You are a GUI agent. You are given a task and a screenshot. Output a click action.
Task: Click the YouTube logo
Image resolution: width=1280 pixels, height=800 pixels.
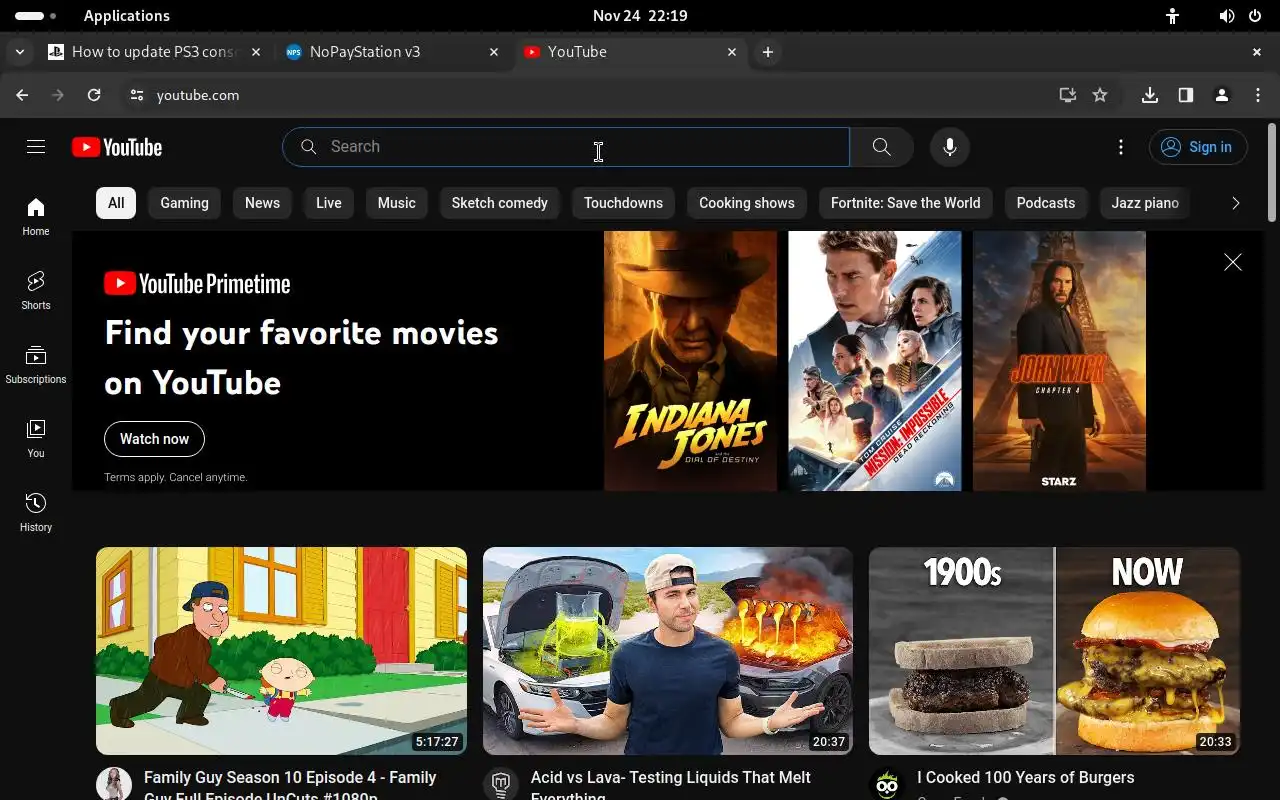coord(117,147)
